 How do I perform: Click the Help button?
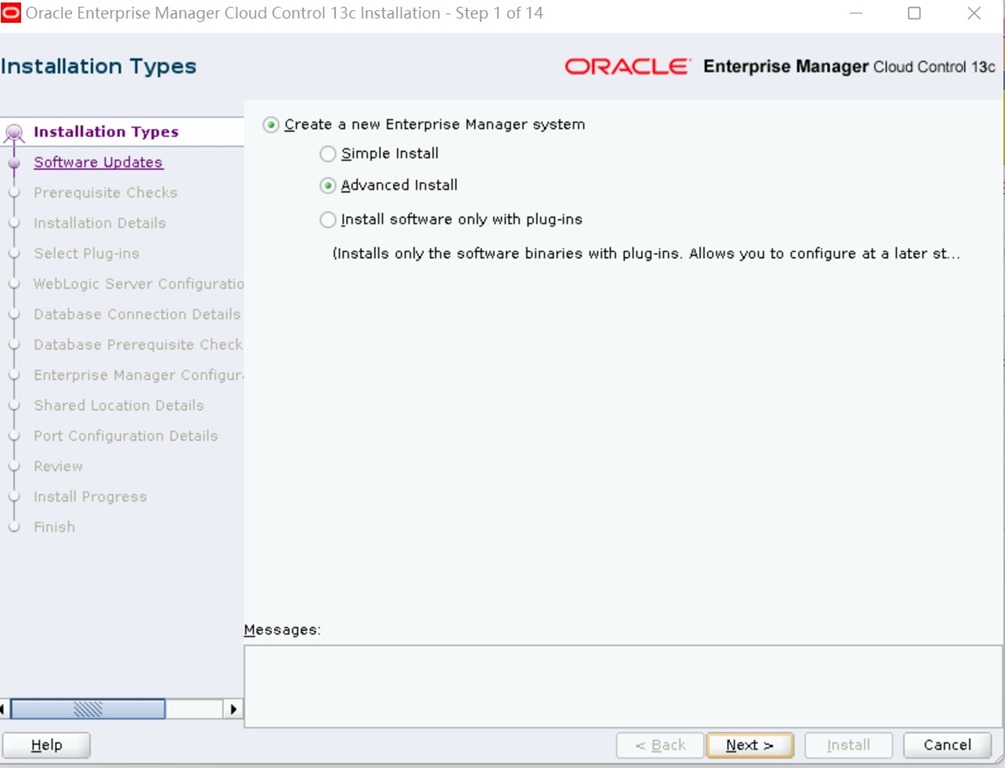click(46, 745)
